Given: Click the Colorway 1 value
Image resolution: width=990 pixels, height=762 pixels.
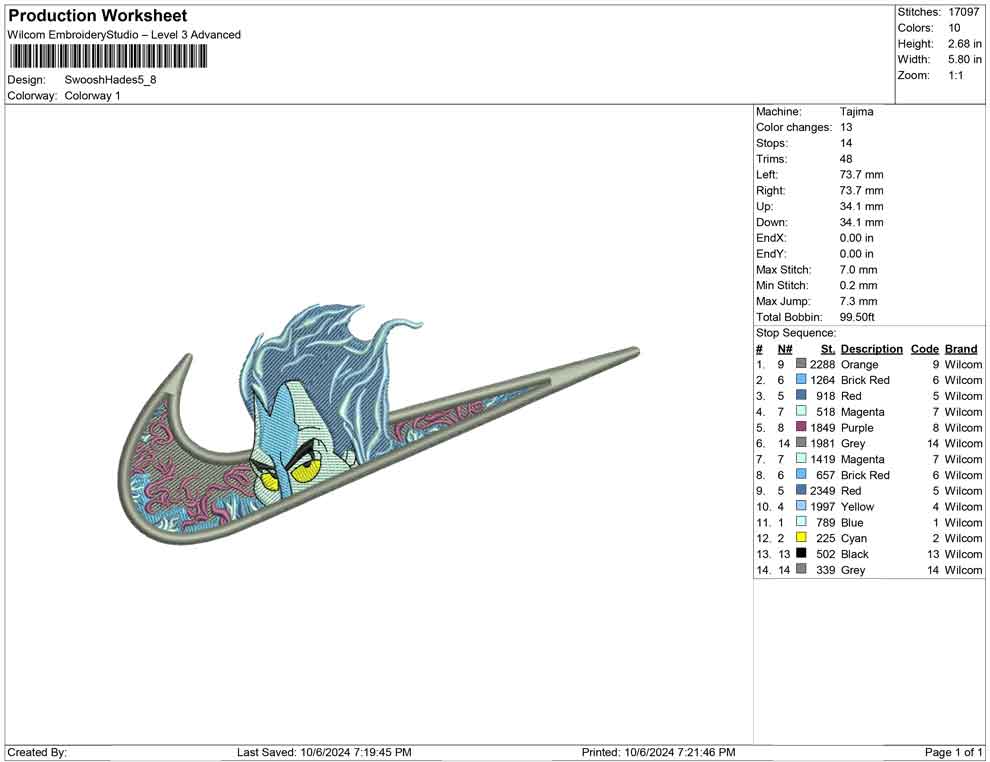Looking at the screenshot, I should pyautogui.click(x=92, y=95).
